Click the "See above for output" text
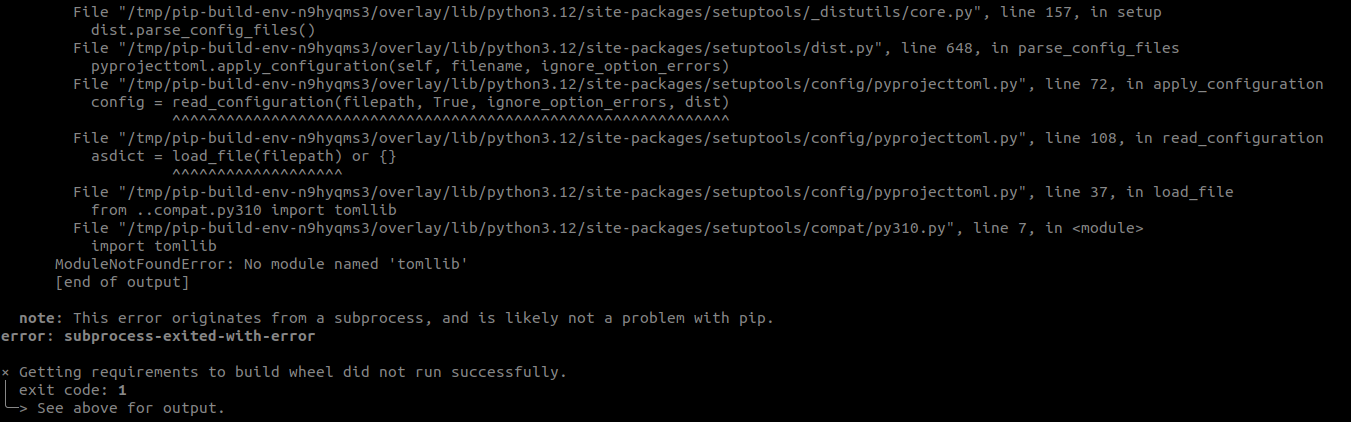1351x422 pixels. (131, 408)
